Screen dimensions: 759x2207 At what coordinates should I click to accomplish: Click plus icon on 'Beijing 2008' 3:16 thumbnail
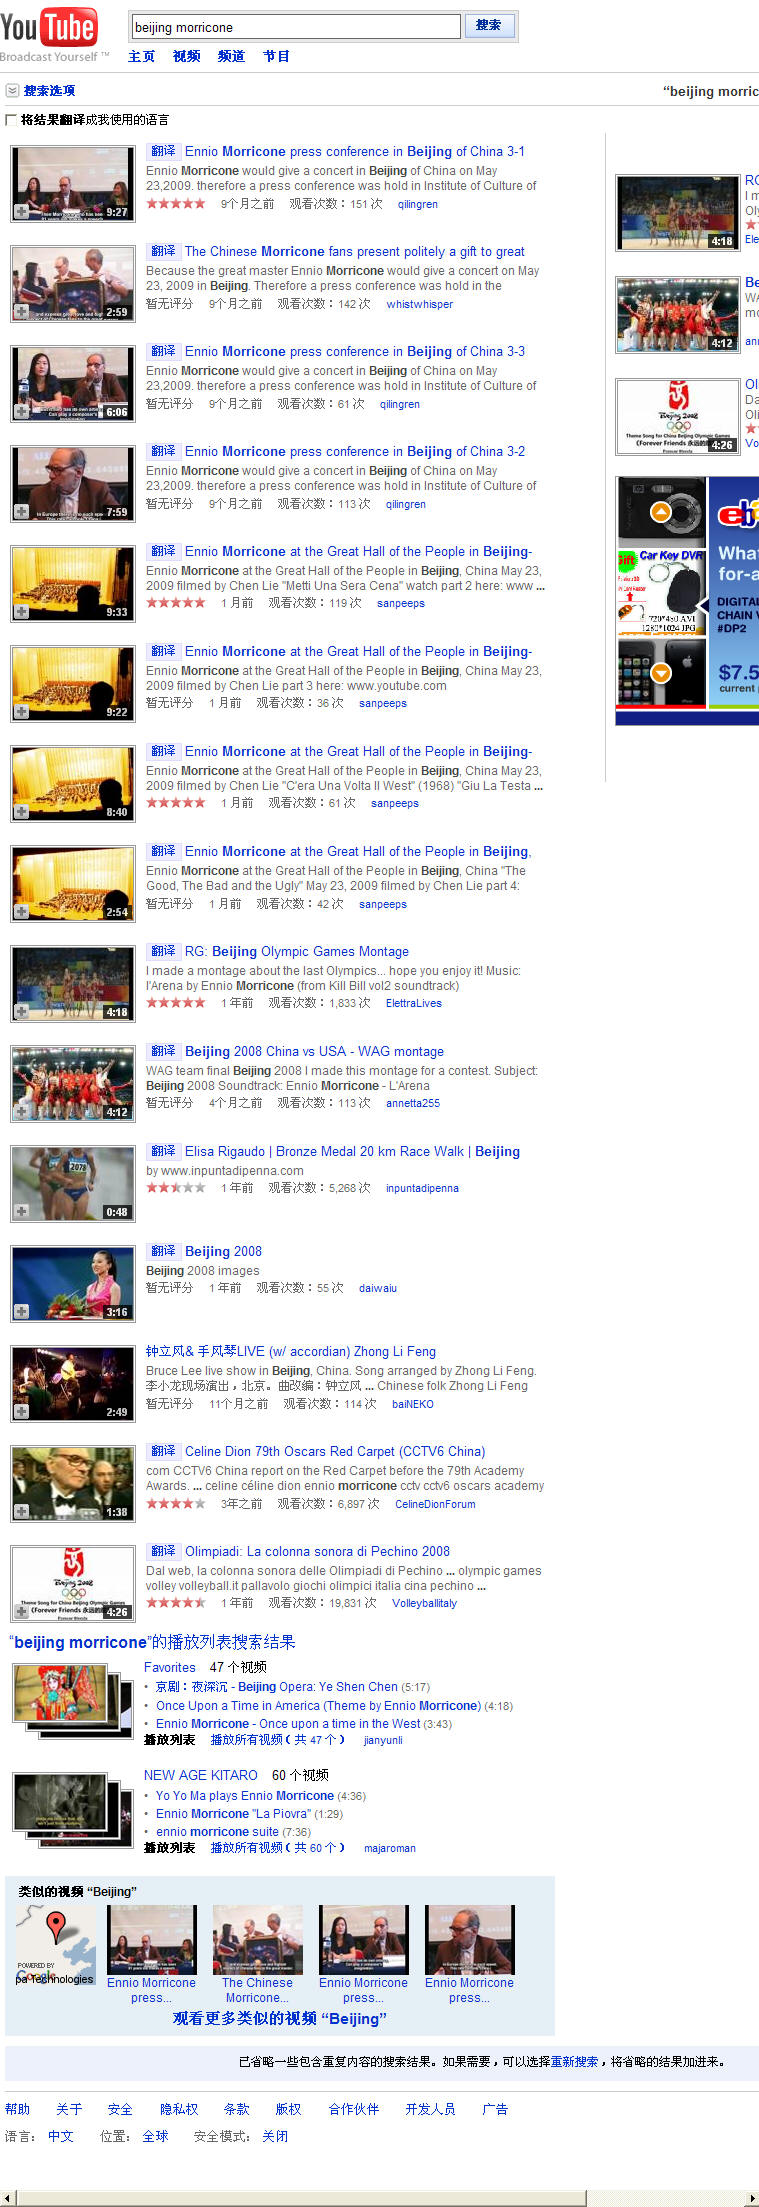21,1312
